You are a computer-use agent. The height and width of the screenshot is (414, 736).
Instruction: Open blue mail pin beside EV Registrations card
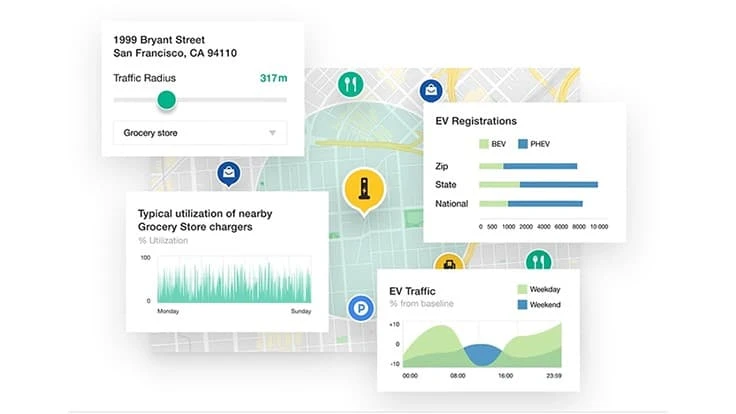pos(431,91)
